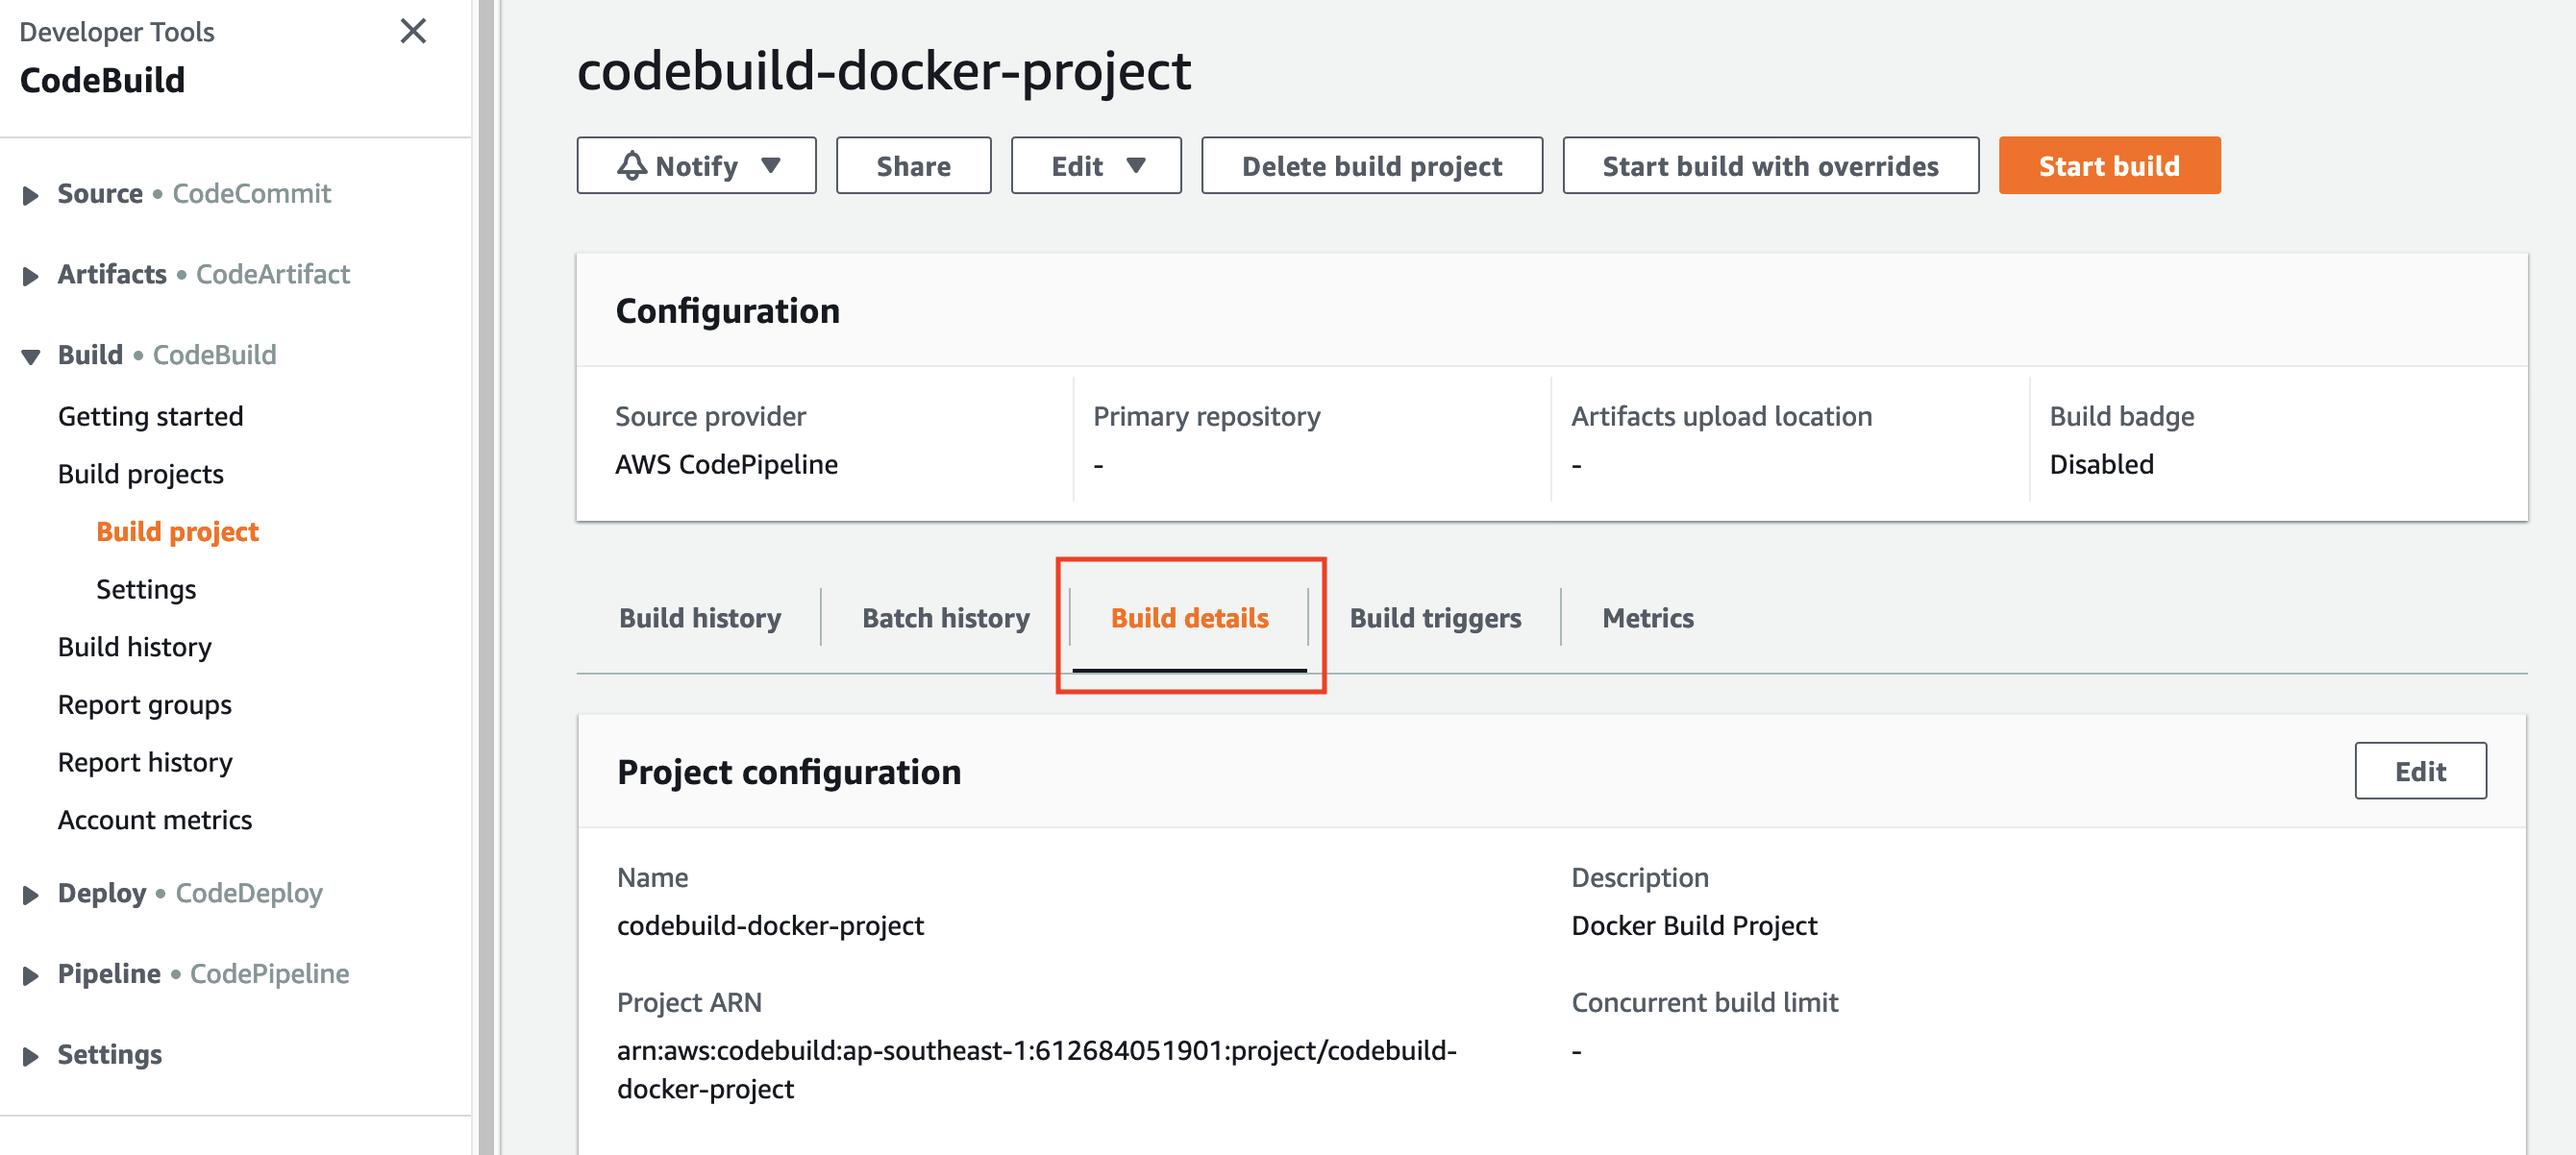Select the Build details tab
Image resolution: width=2576 pixels, height=1155 pixels.
coord(1189,617)
